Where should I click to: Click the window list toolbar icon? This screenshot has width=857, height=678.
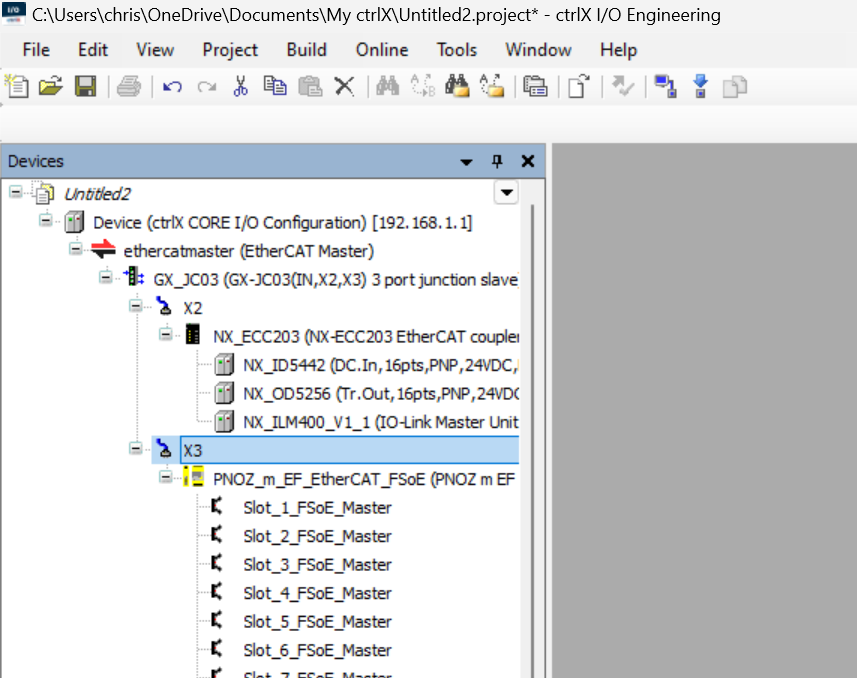536,86
